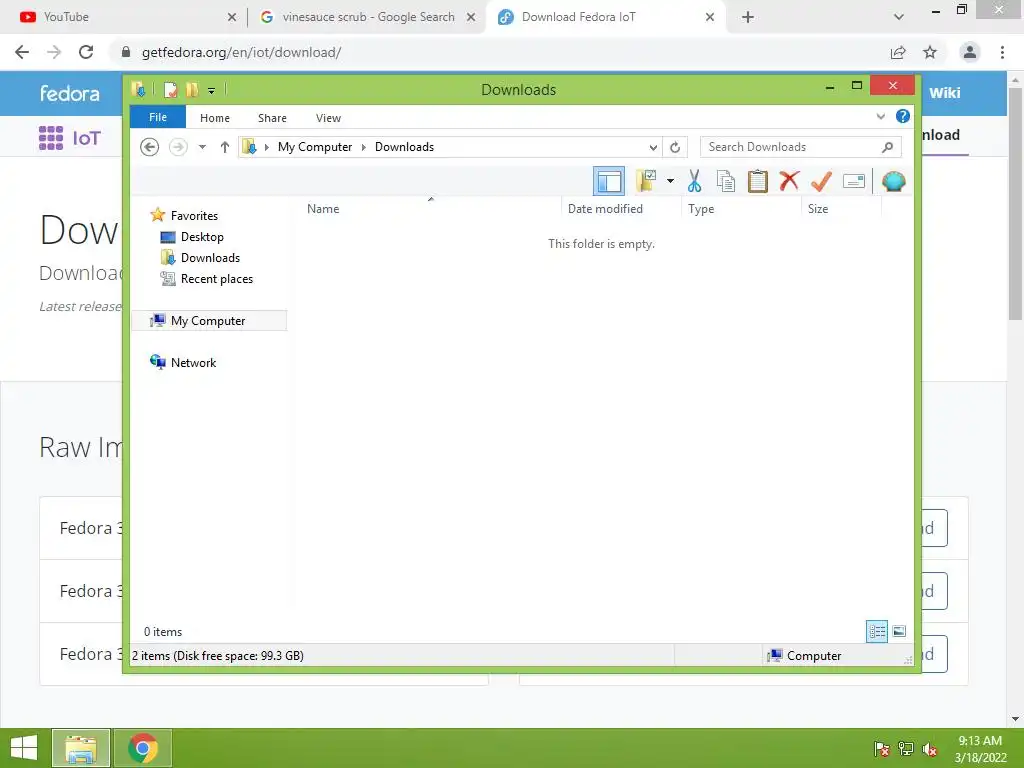Click the folder options icon in Classic Shell toolbar
Image resolution: width=1024 pixels, height=768 pixels.
click(x=646, y=181)
